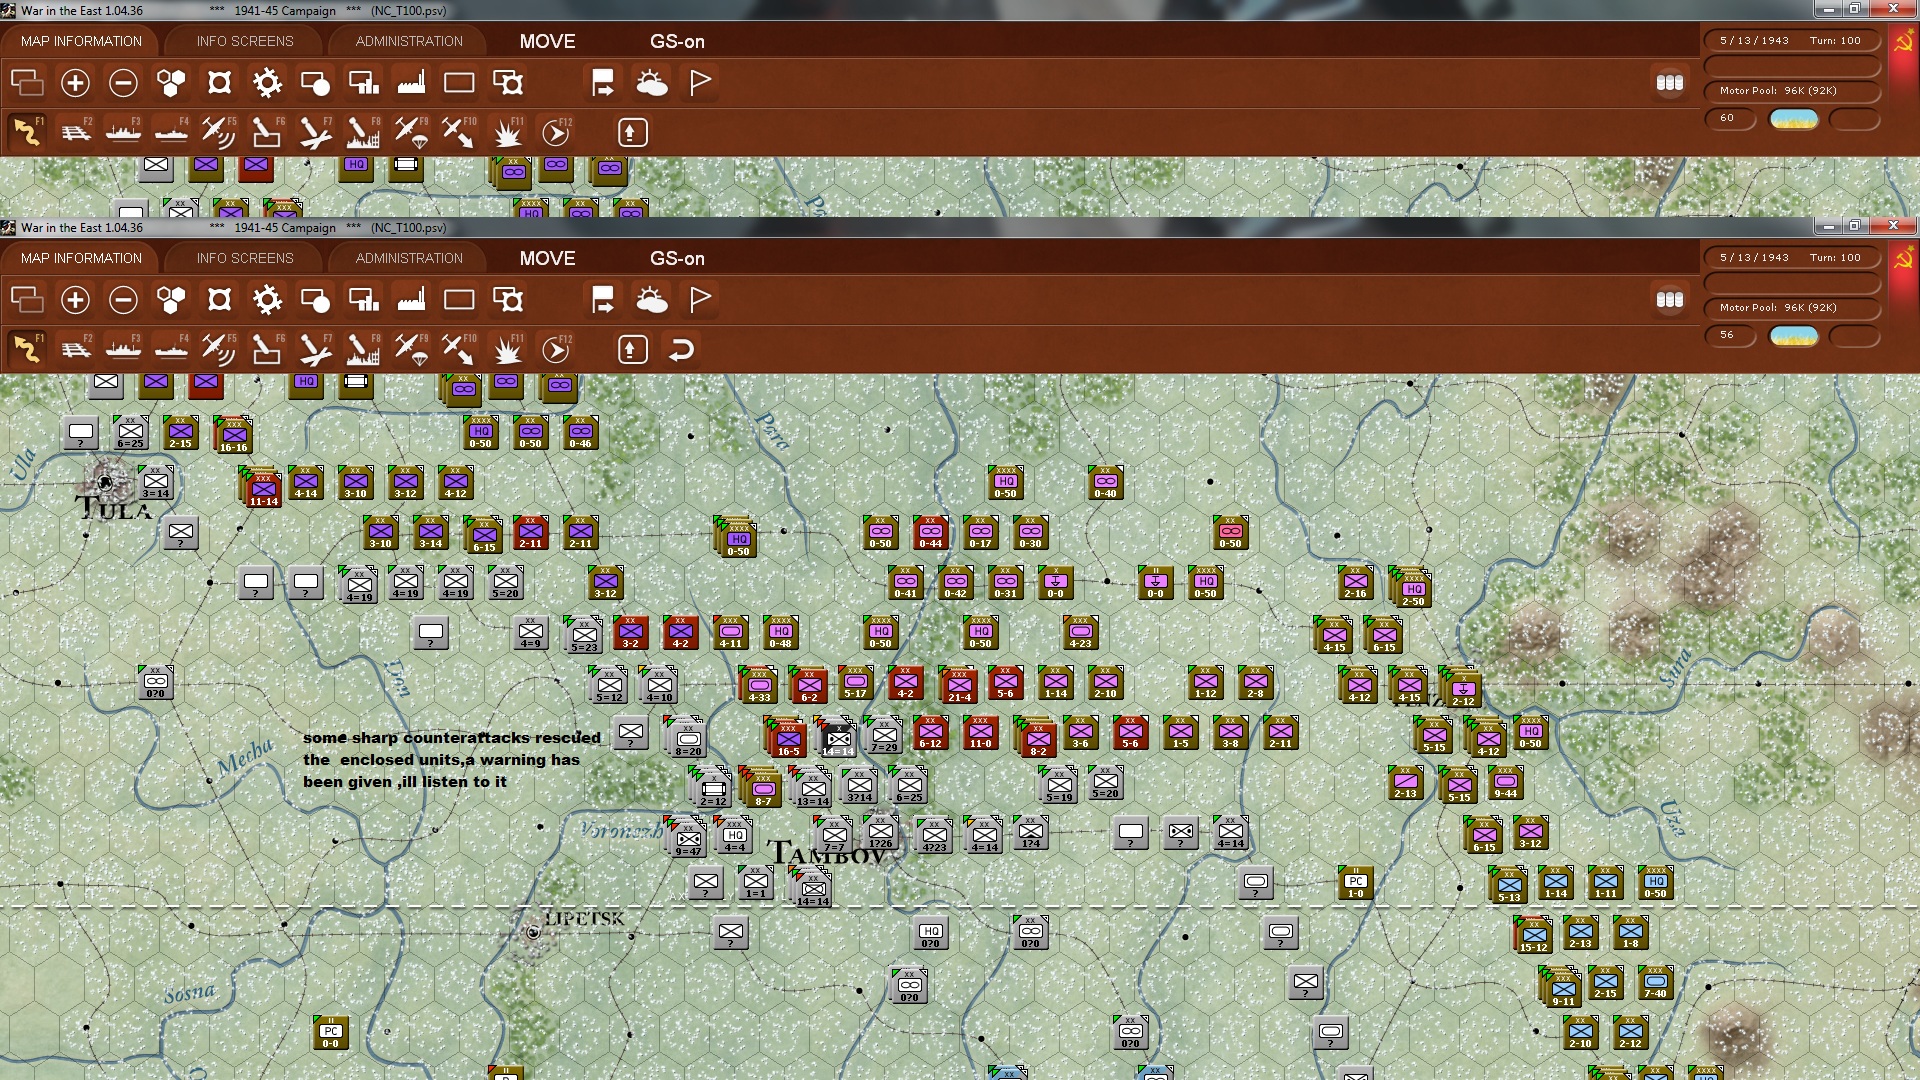Click MOVE mode label in front window
The width and height of the screenshot is (1920, 1080).
point(547,258)
